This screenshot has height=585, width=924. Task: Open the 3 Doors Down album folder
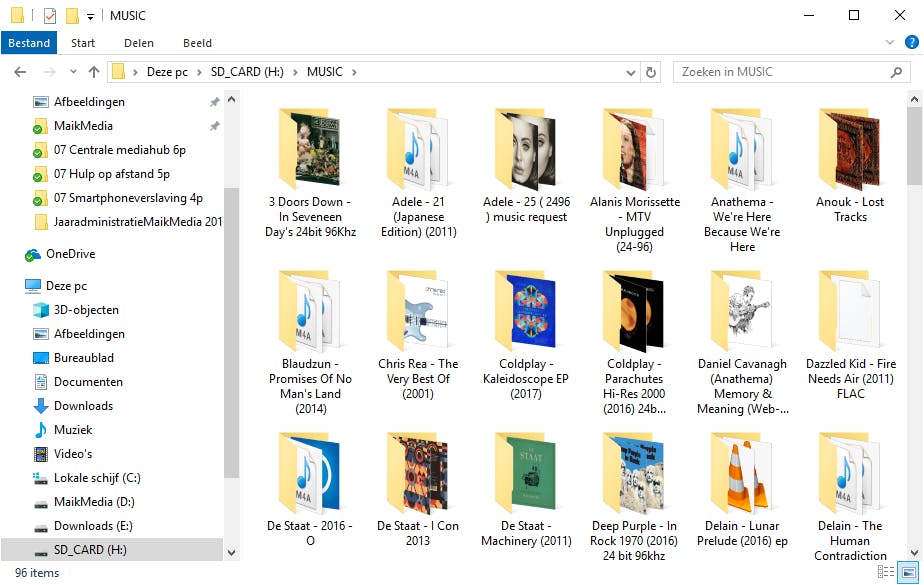(x=310, y=173)
